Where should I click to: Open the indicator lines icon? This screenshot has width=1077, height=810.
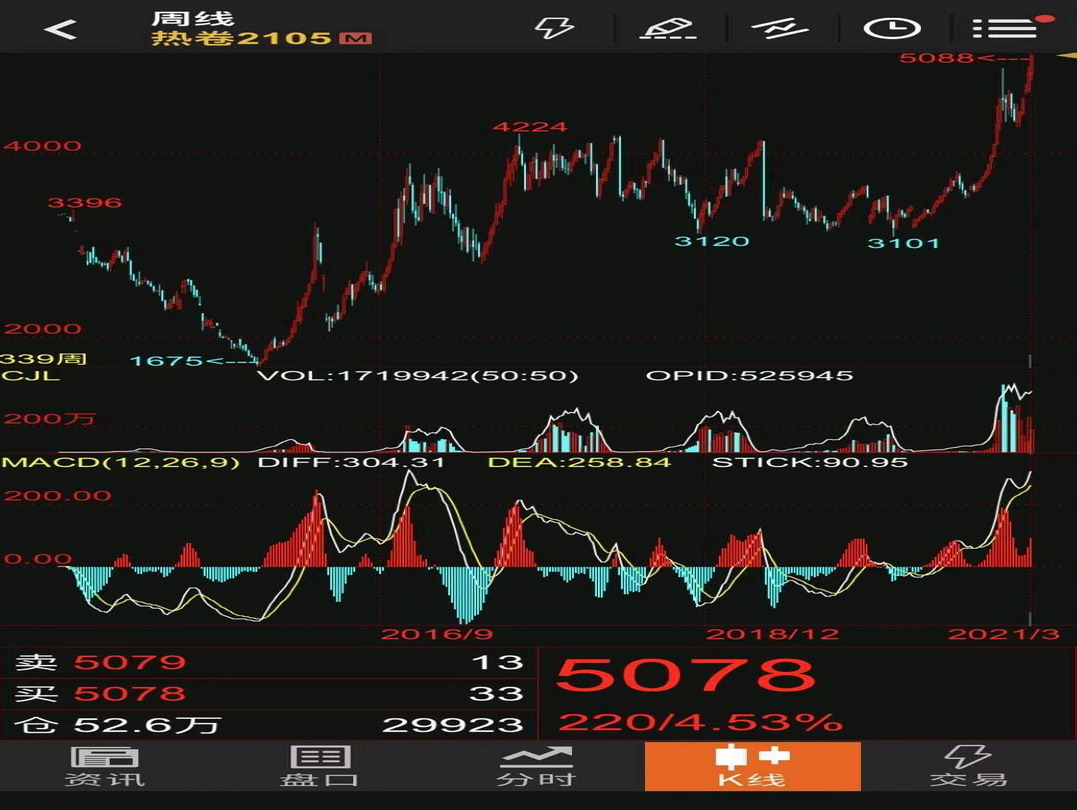point(780,27)
